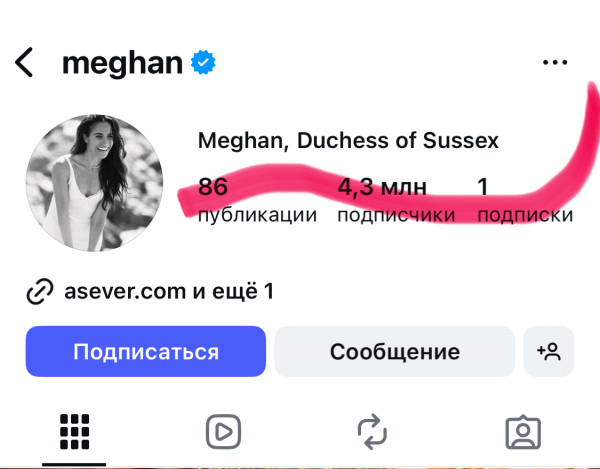The image size is (600, 469).
Task: Open the подписчики followers label
Action: pos(396,215)
